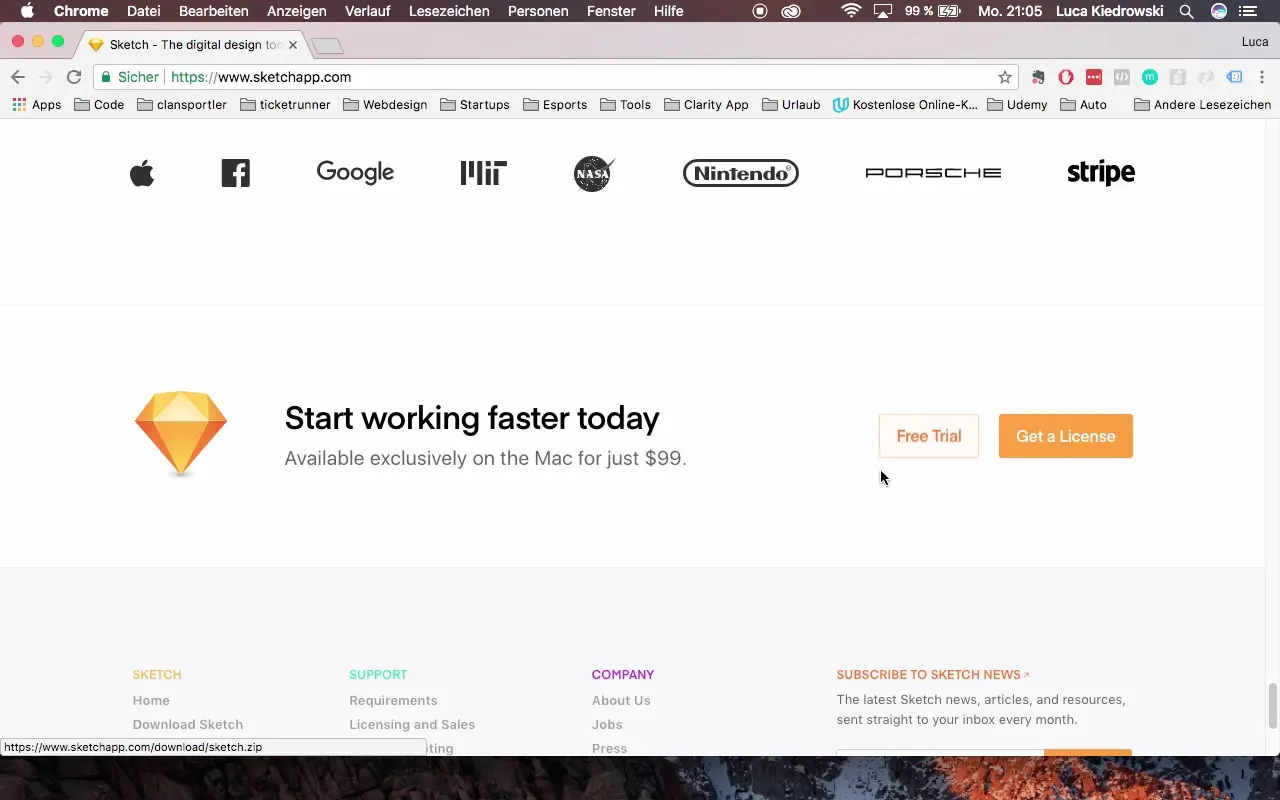The width and height of the screenshot is (1280, 800).
Task: Open the Apps shortcut in bookmarks bar
Action: [36, 104]
